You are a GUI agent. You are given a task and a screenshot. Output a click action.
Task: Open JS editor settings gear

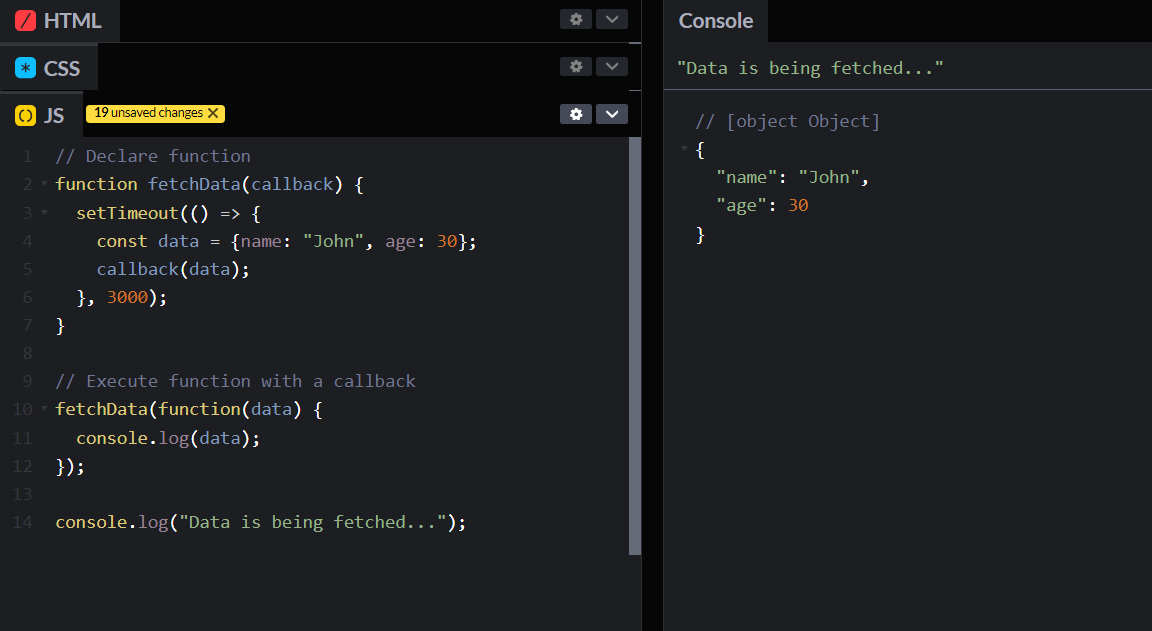tap(575, 114)
